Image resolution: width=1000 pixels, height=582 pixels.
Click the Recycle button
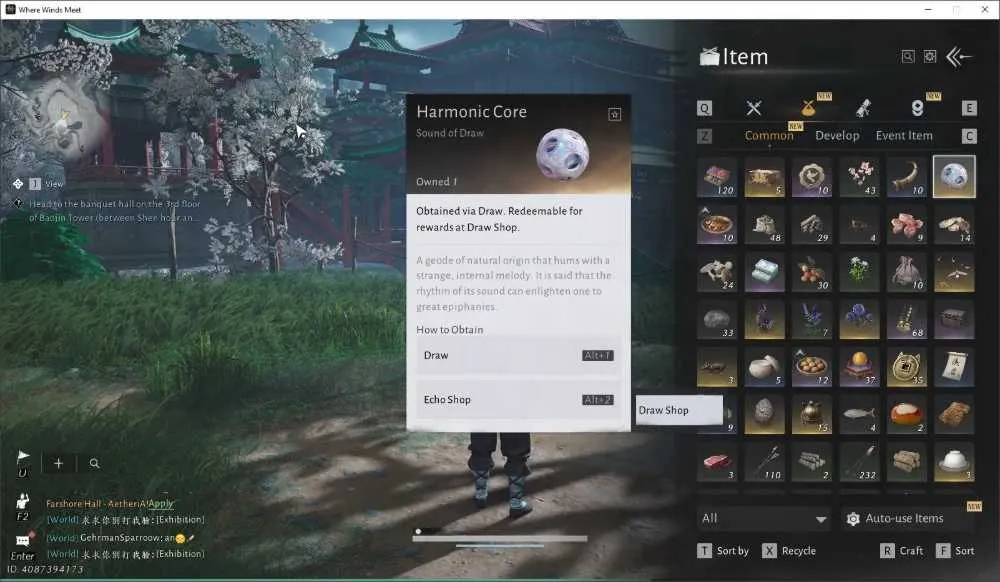click(x=790, y=551)
